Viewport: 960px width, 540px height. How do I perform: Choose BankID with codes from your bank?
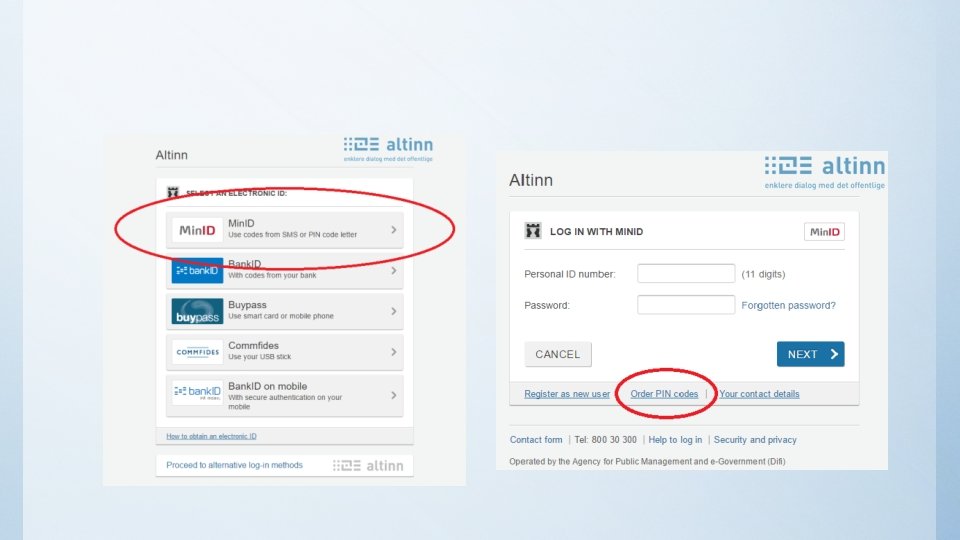[285, 271]
